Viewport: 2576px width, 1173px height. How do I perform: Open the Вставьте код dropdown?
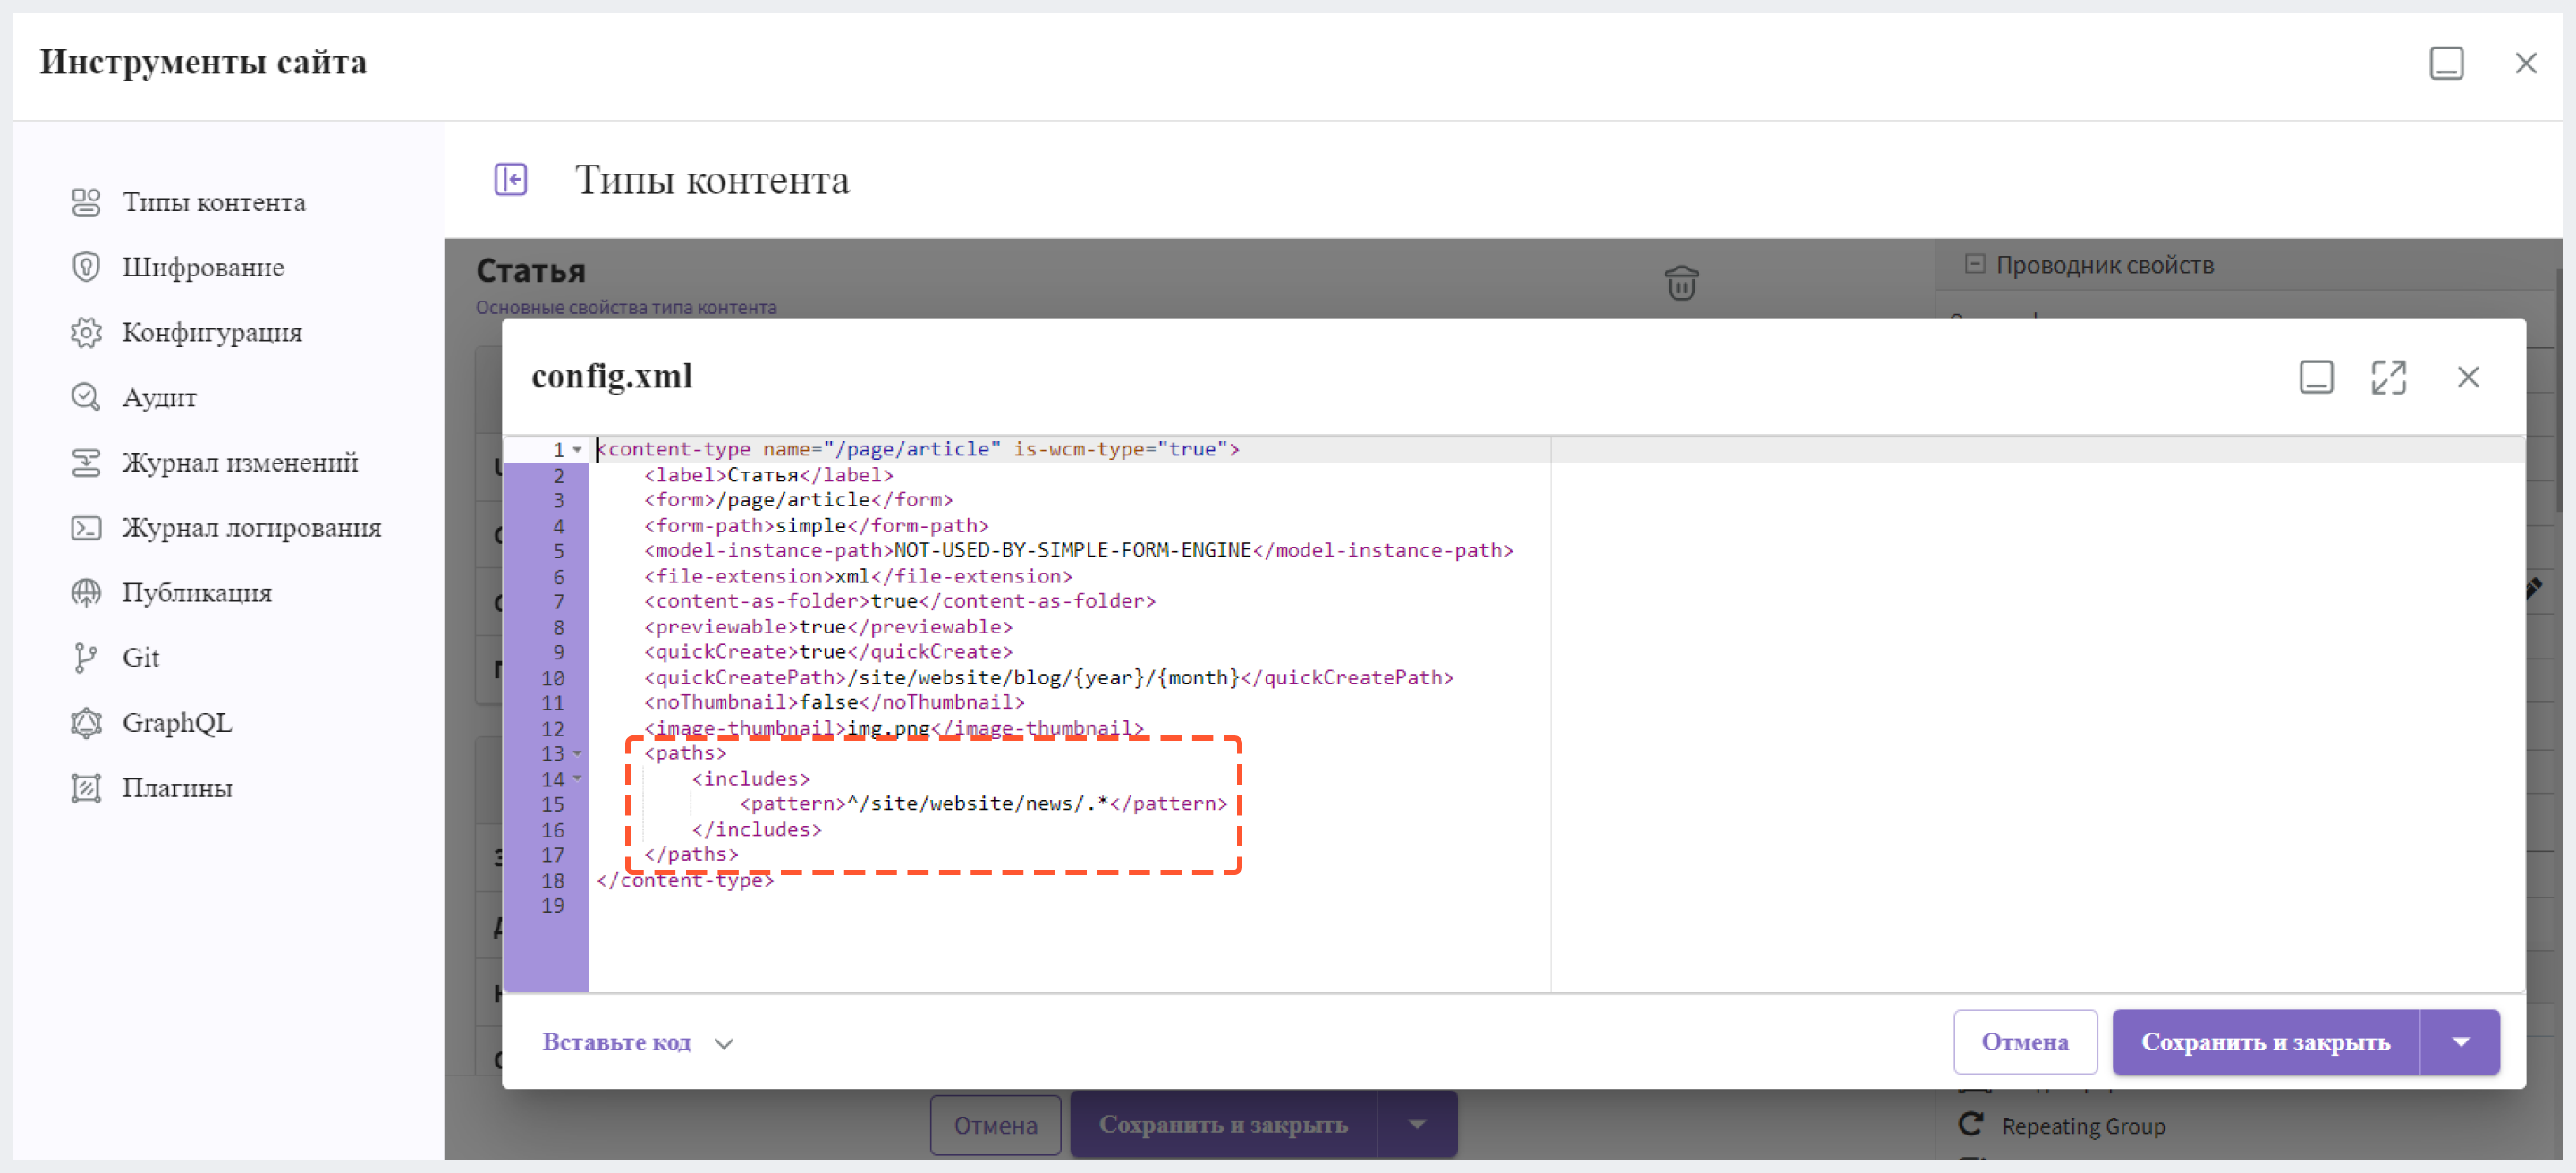pyautogui.click(x=638, y=1042)
